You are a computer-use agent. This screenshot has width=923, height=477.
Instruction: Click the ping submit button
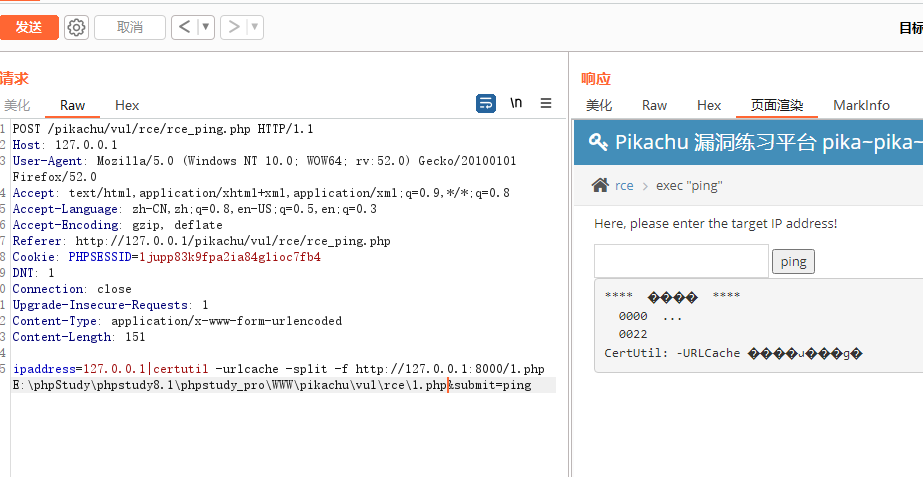coord(793,261)
